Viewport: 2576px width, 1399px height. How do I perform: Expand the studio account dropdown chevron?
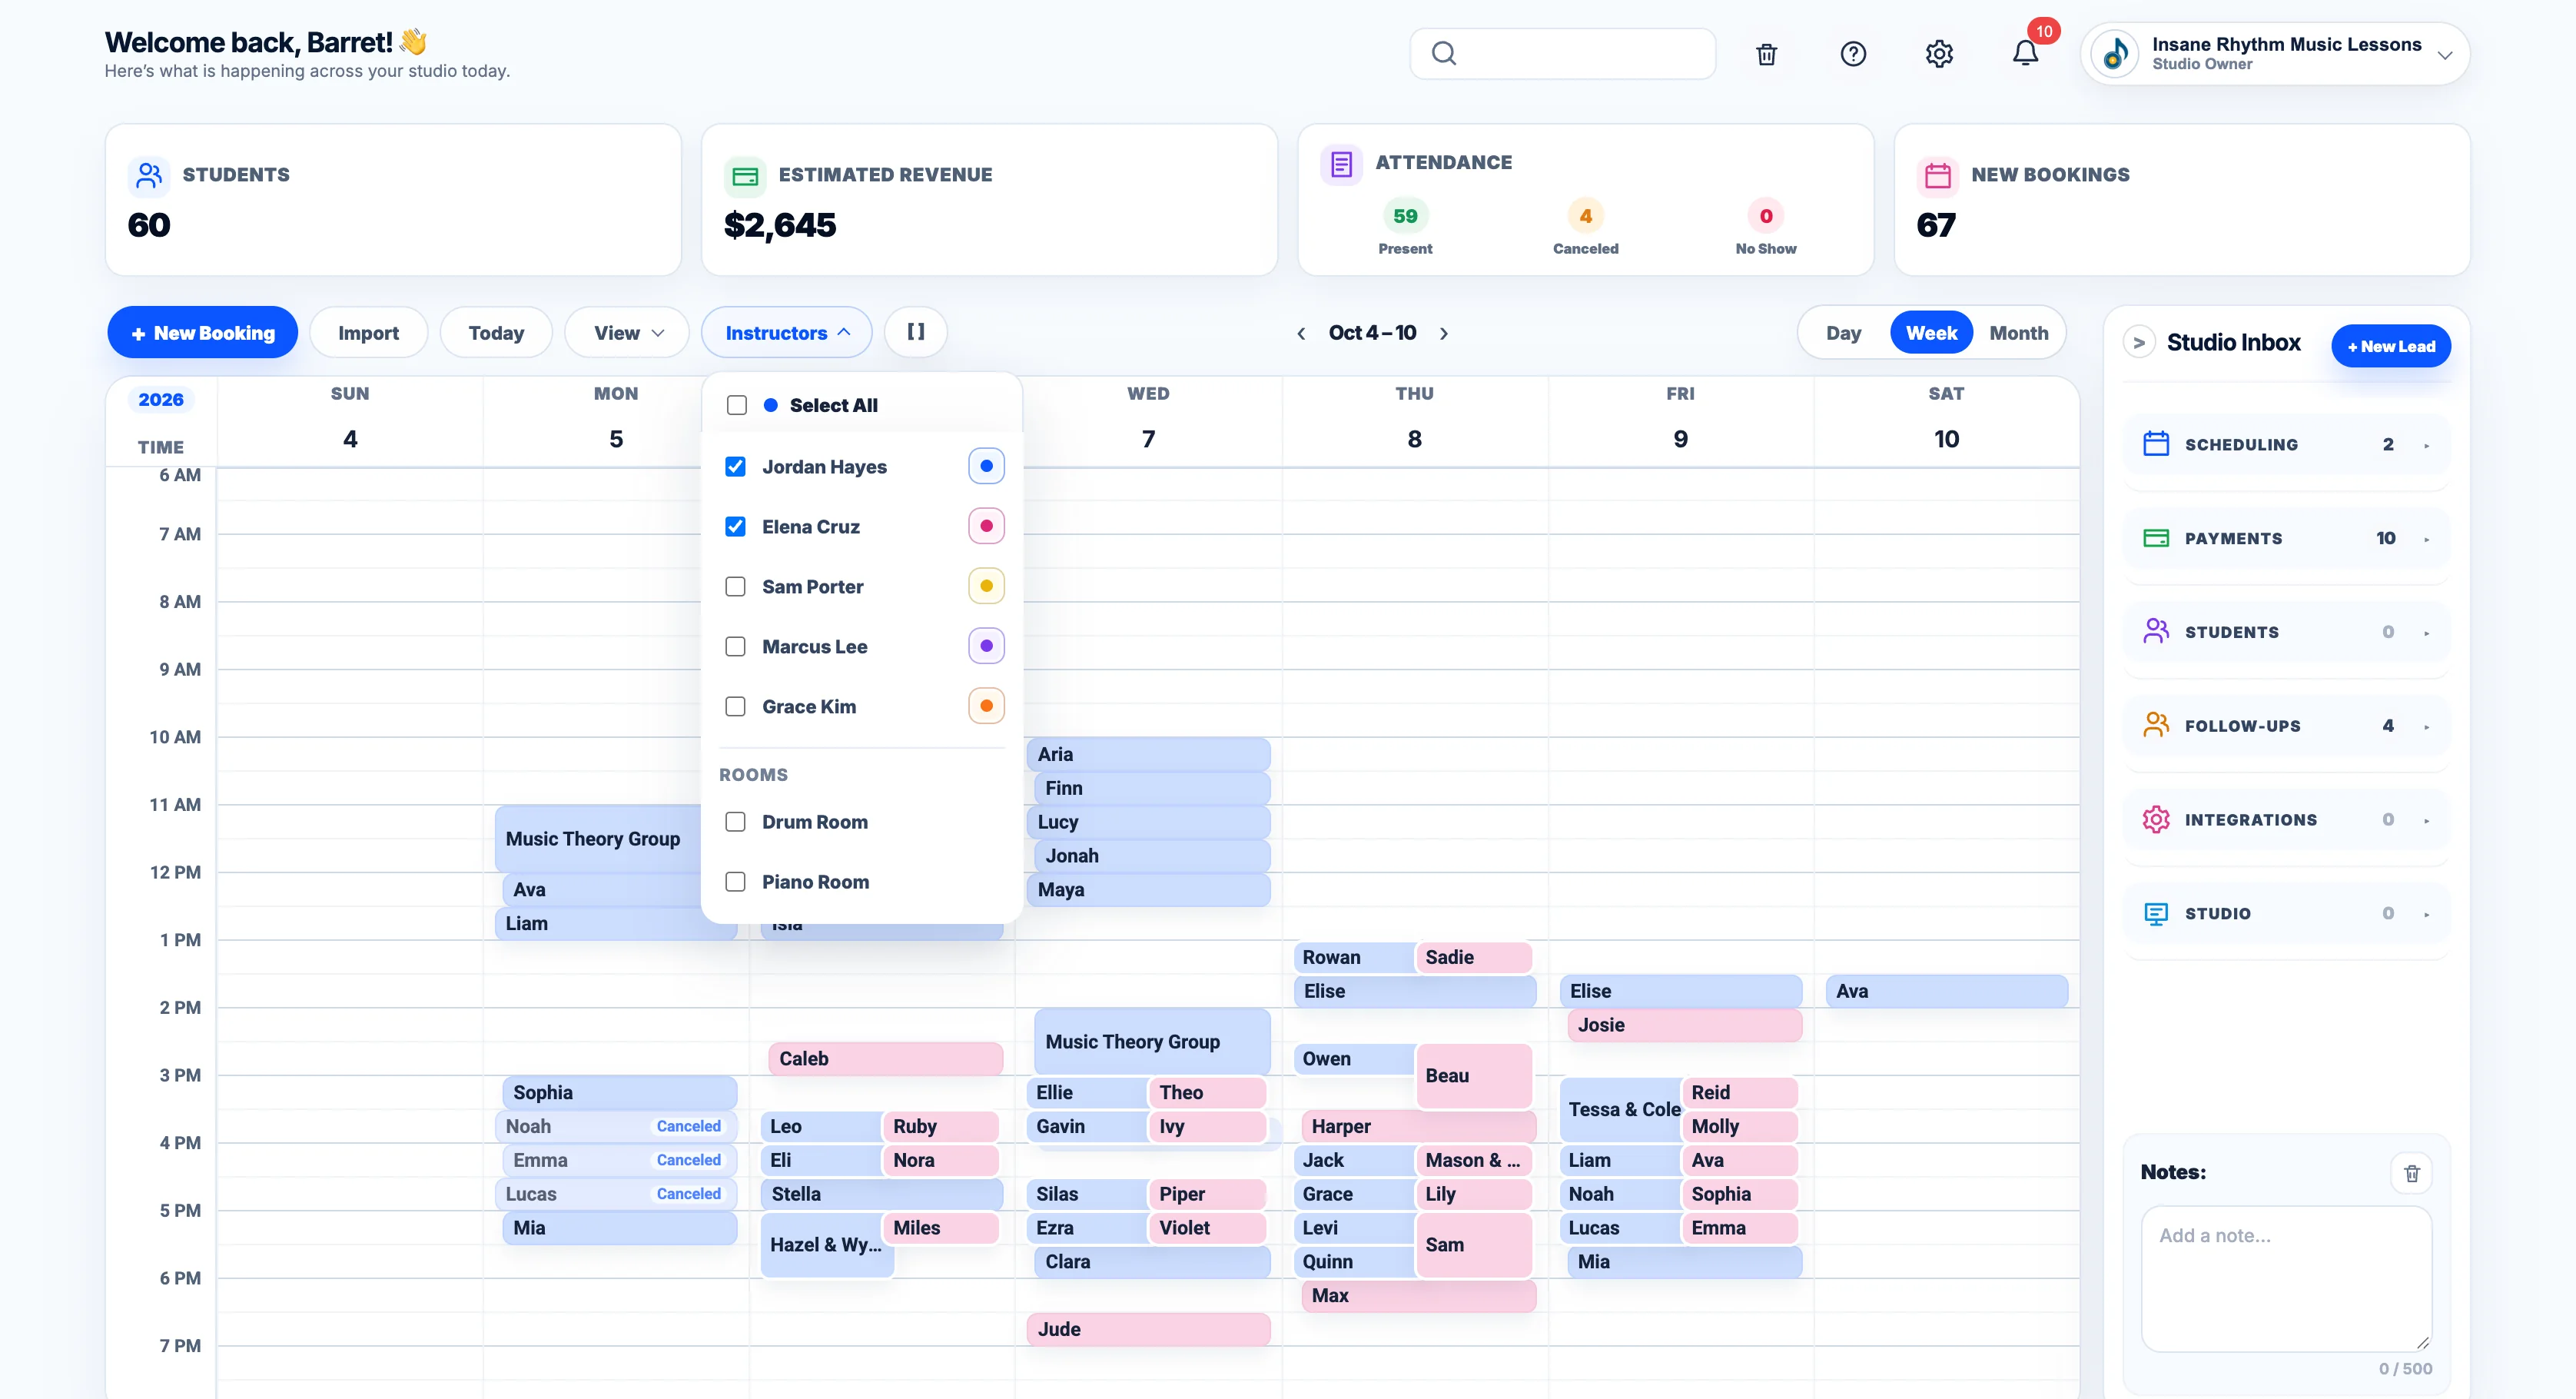tap(2444, 55)
